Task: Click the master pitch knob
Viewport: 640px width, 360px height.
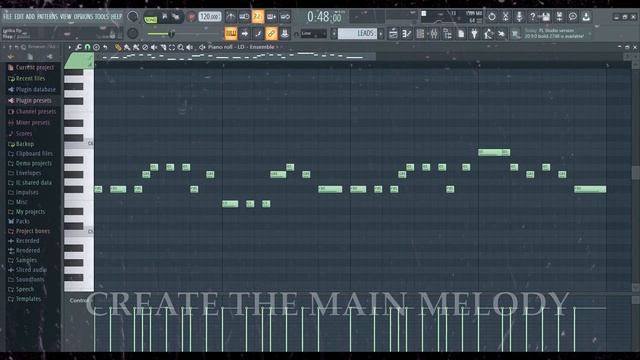Action: point(133,33)
